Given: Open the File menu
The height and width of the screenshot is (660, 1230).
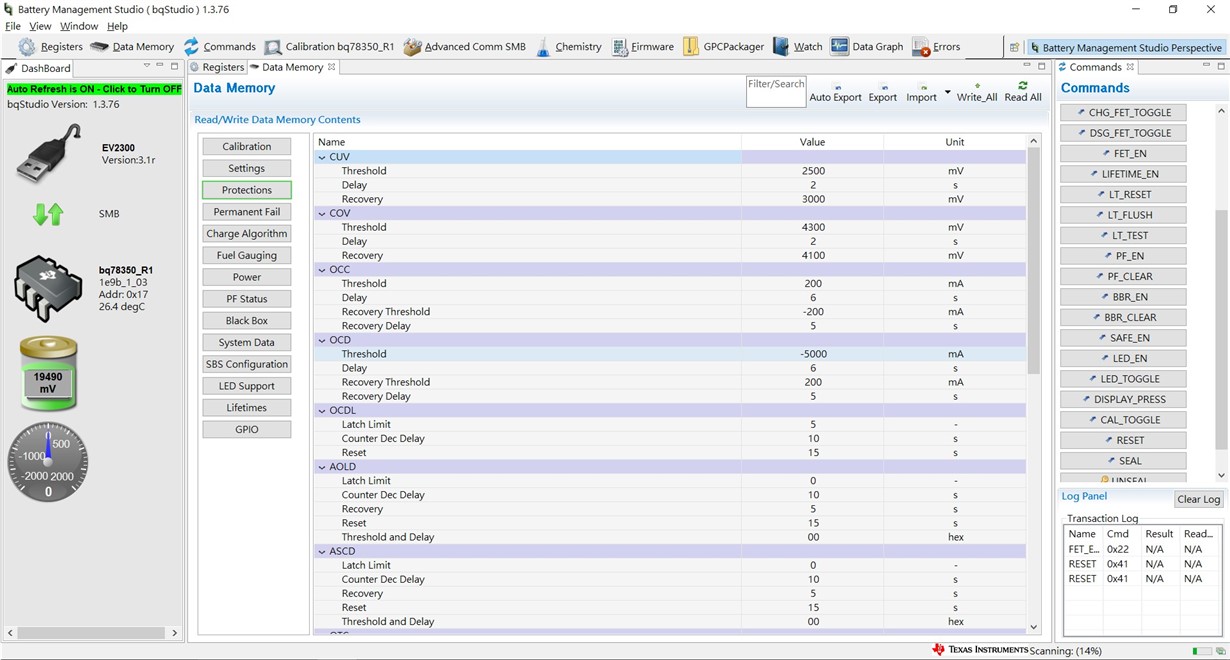Looking at the screenshot, I should point(13,26).
